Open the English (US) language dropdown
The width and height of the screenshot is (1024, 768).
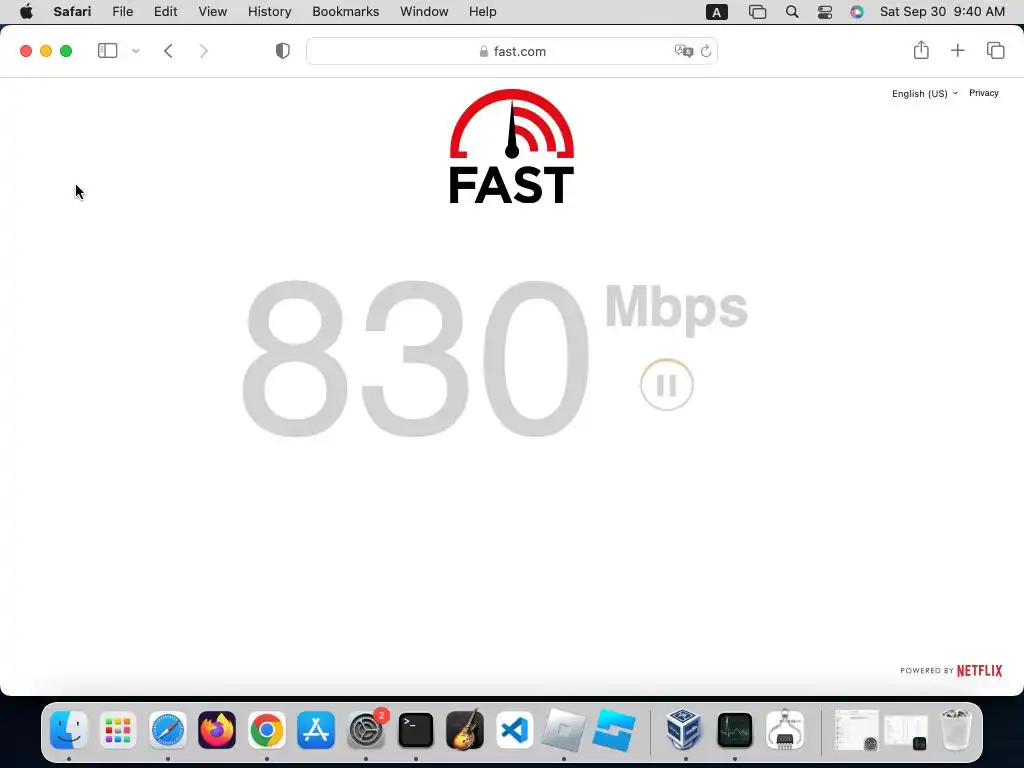click(925, 93)
